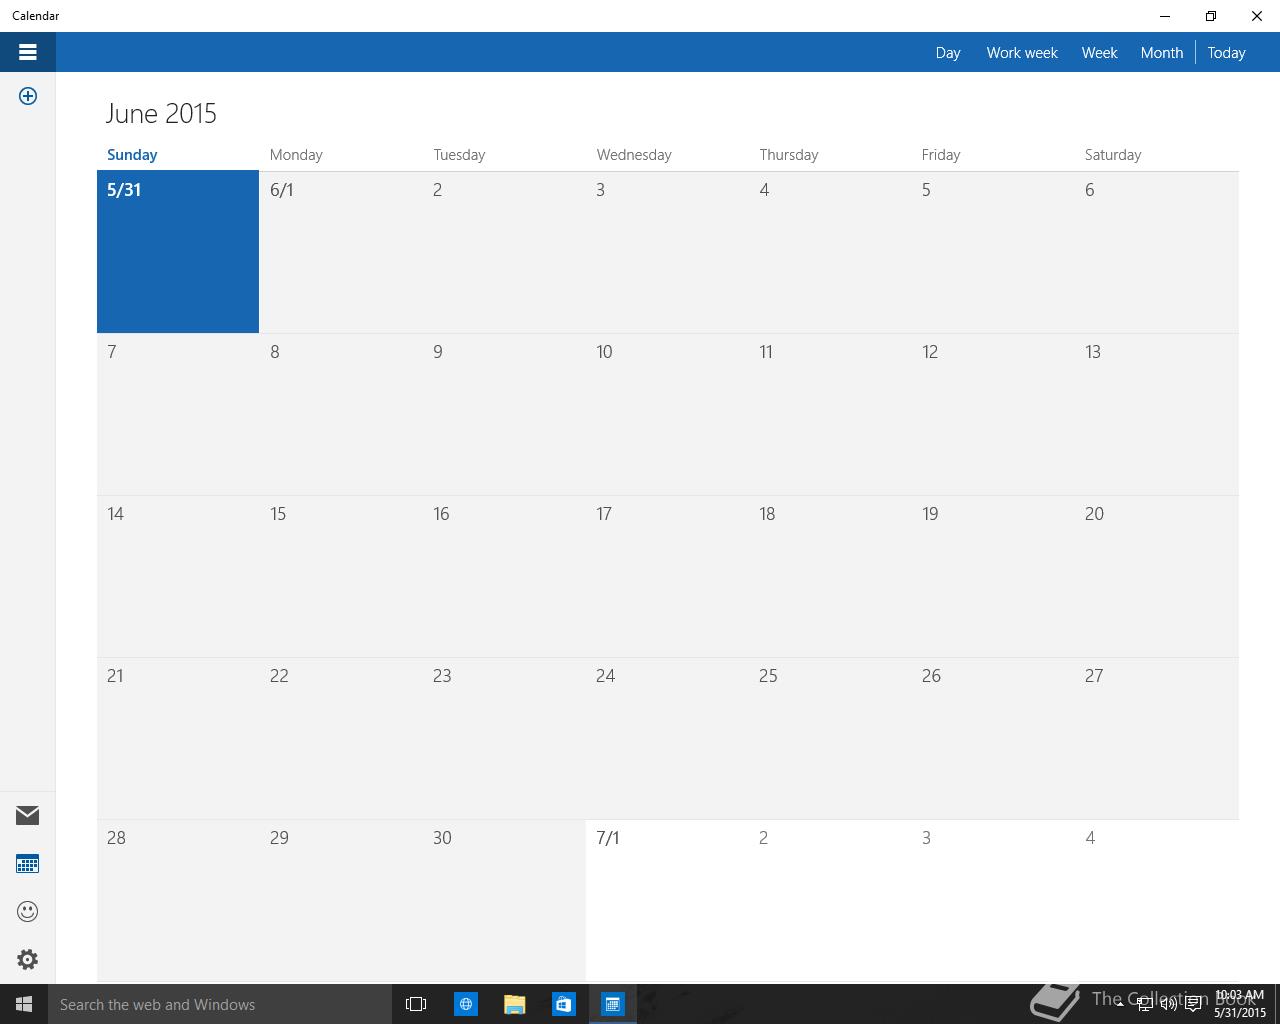Screen dimensions: 1280x1024
Task: Select Tuesday June 23 cell
Action: coord(504,738)
